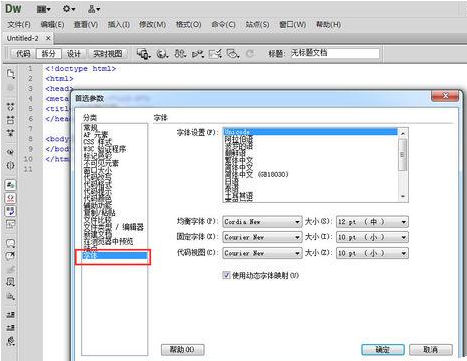Click the remove comment icon
Image resolution: width=467 pixels, height=361 pixels.
tap(10, 256)
